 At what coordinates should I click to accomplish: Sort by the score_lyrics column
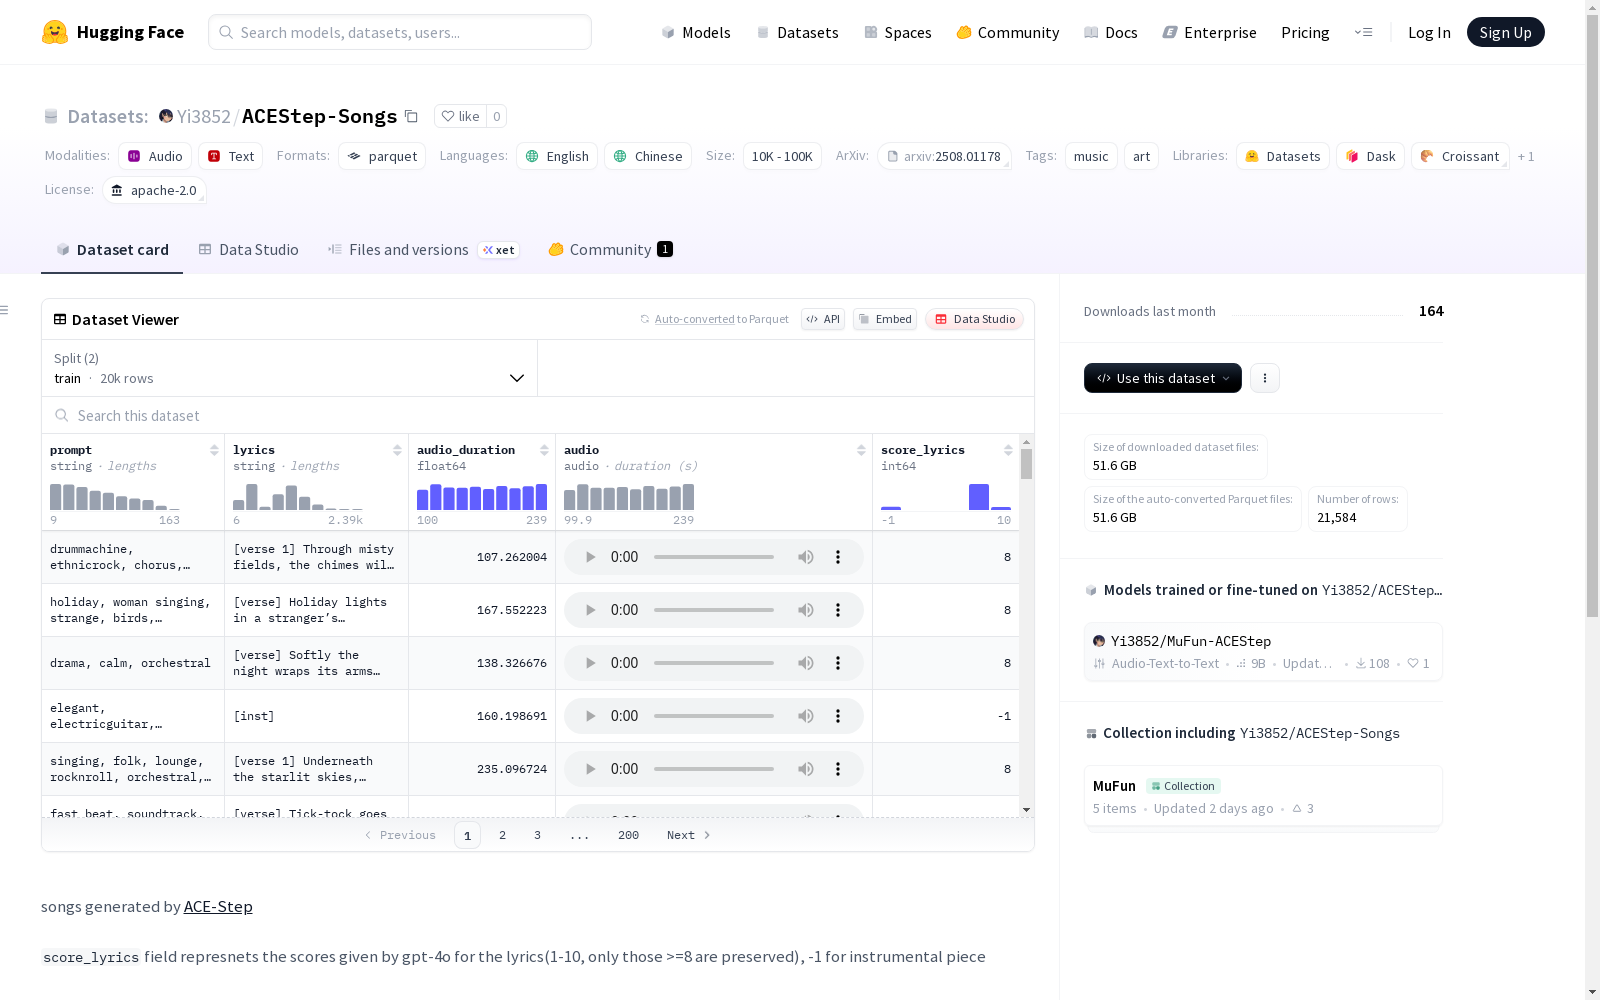pos(1008,450)
